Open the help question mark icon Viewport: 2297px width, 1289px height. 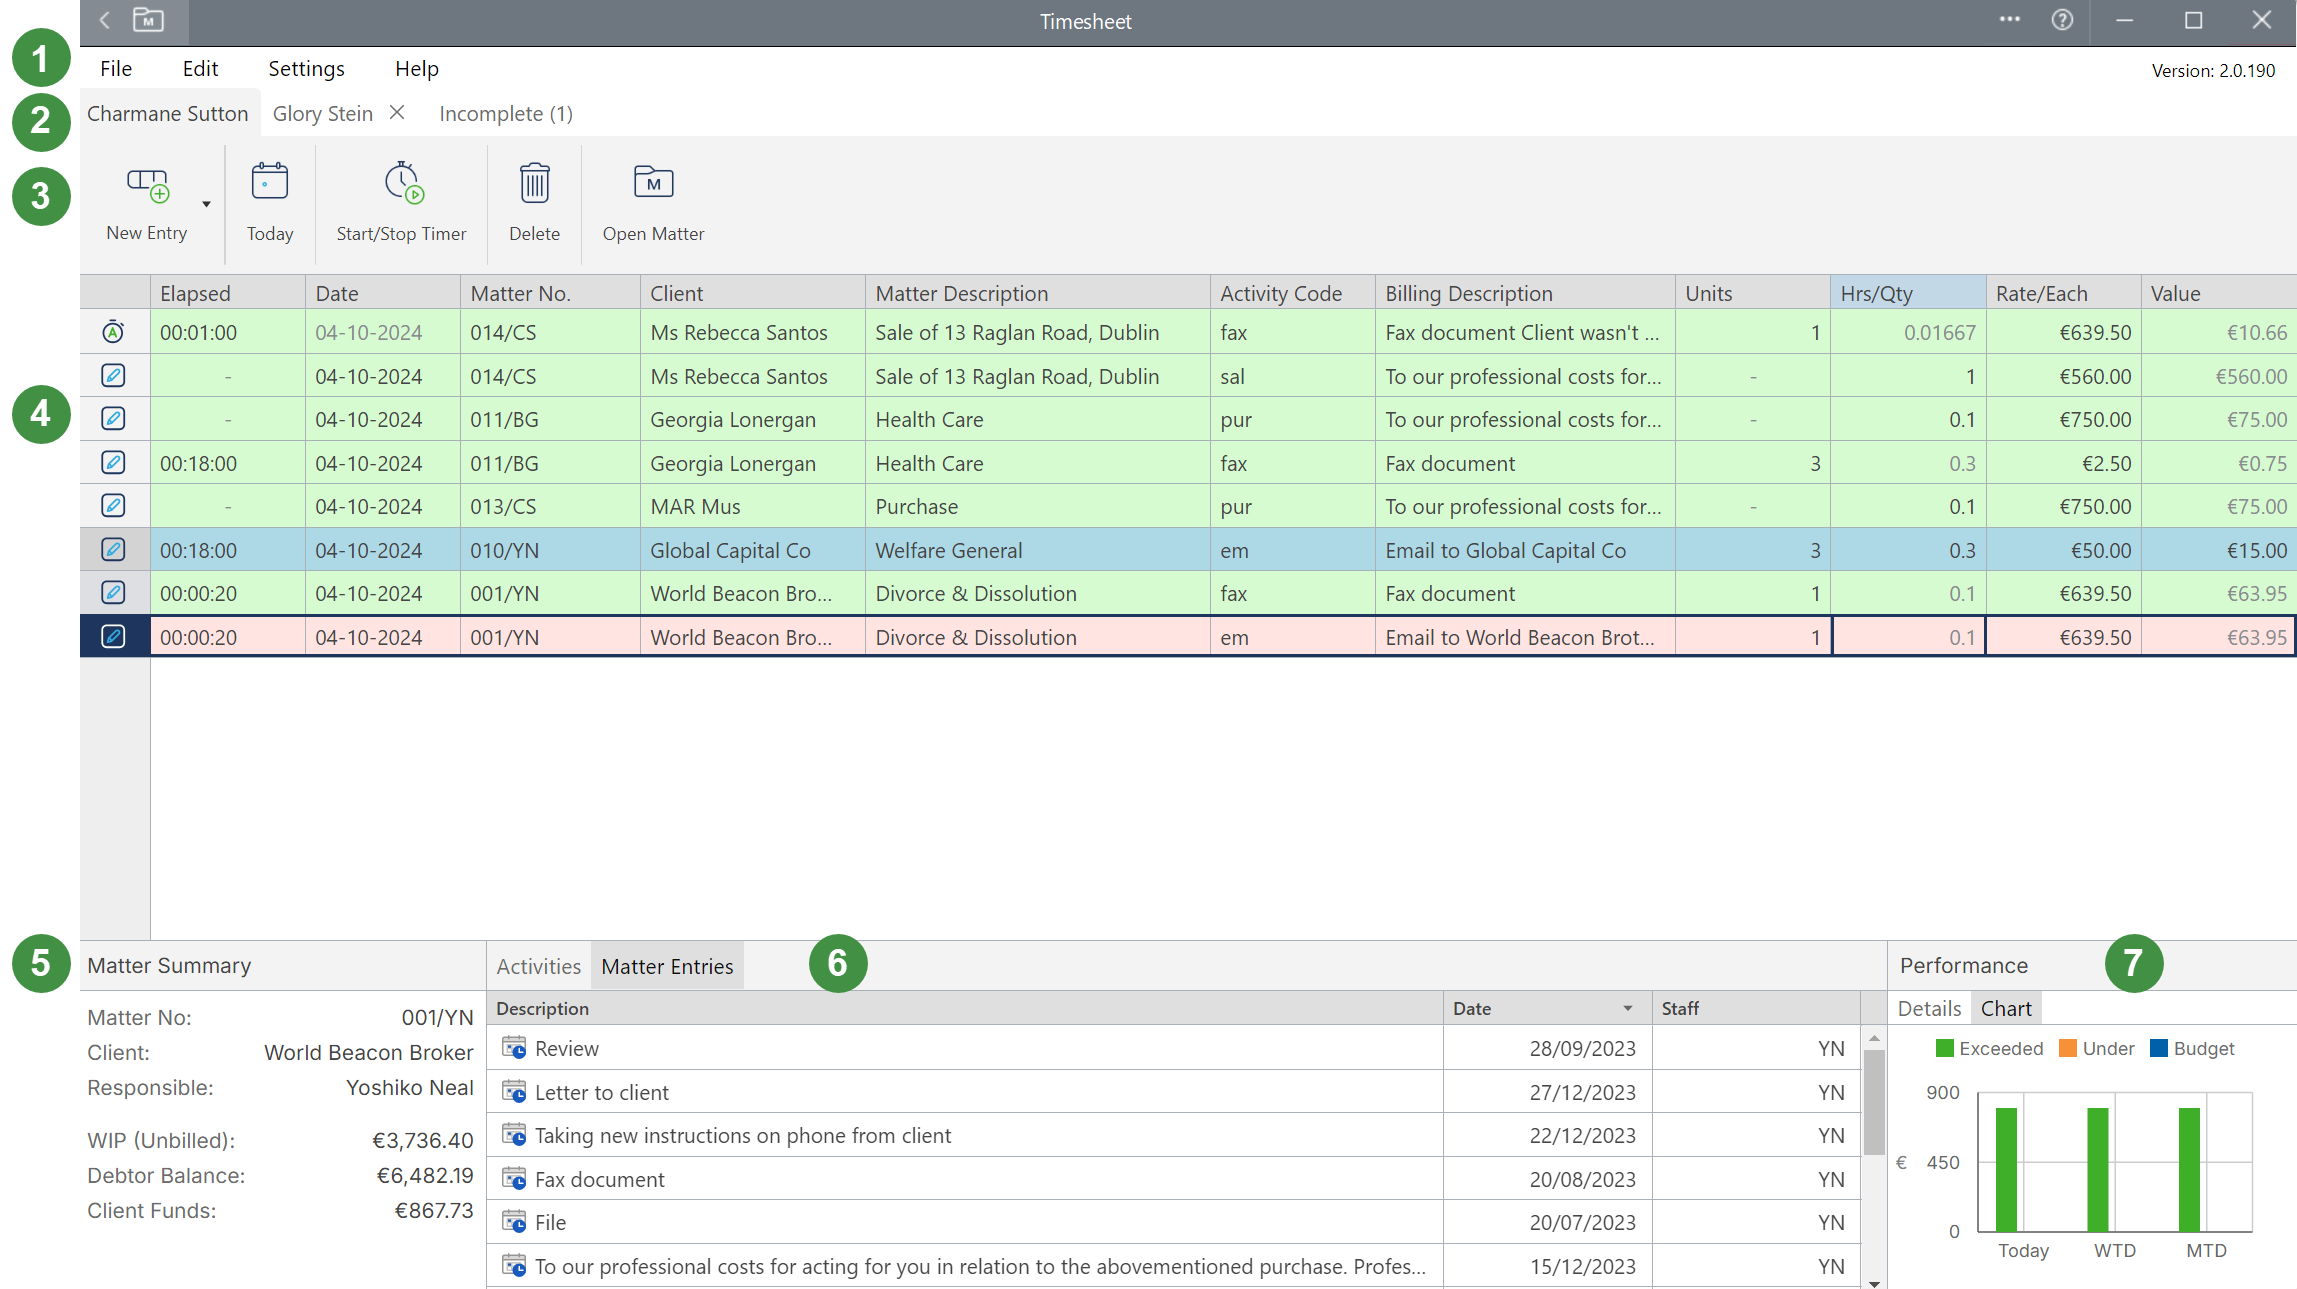2062,21
